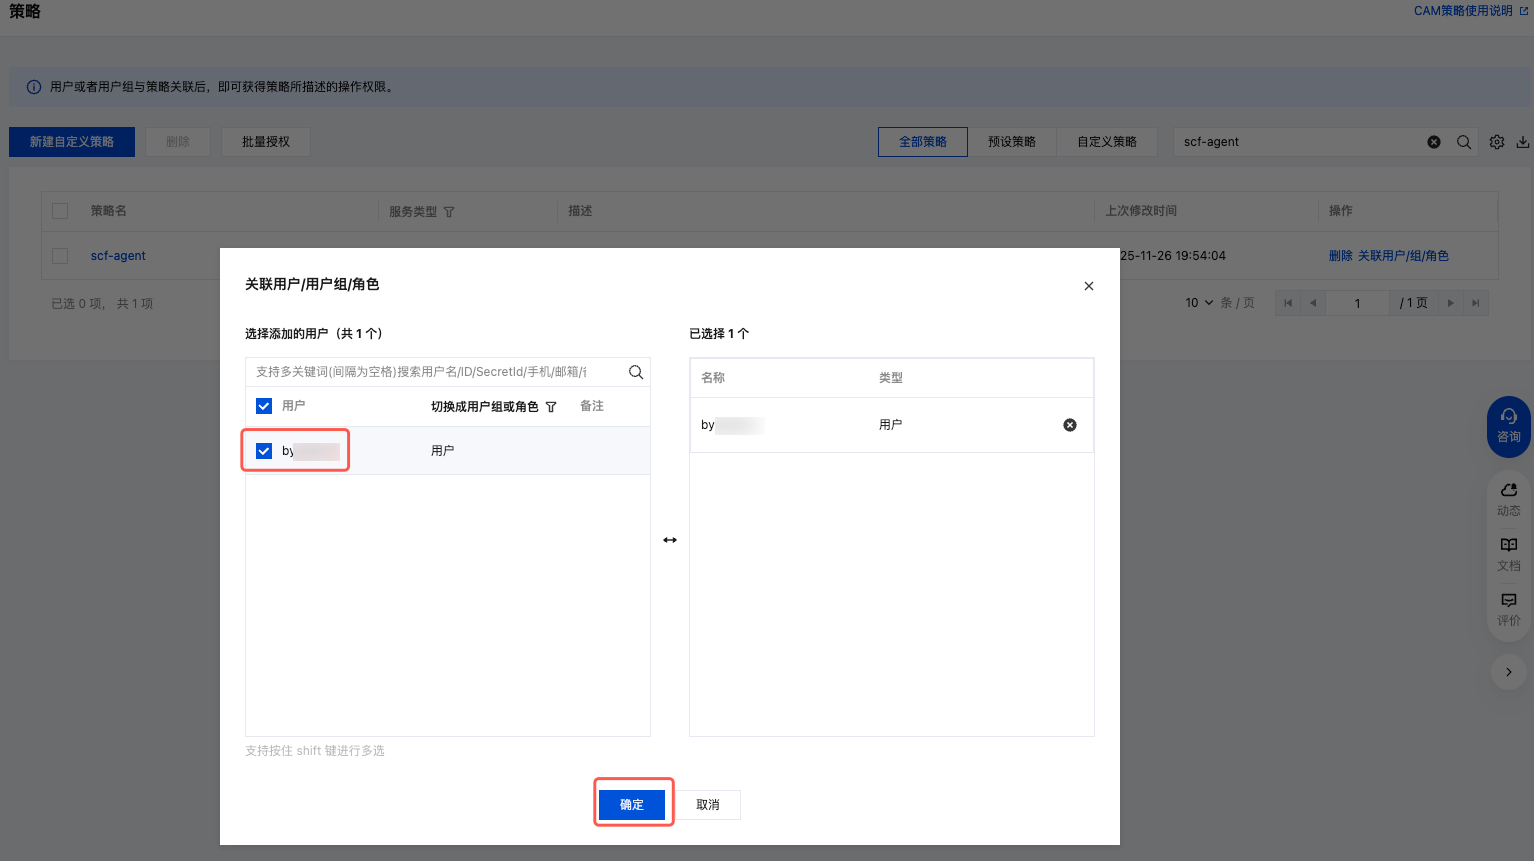Switch to the 自定义策略 tab
Image resolution: width=1534 pixels, height=861 pixels.
[1106, 142]
